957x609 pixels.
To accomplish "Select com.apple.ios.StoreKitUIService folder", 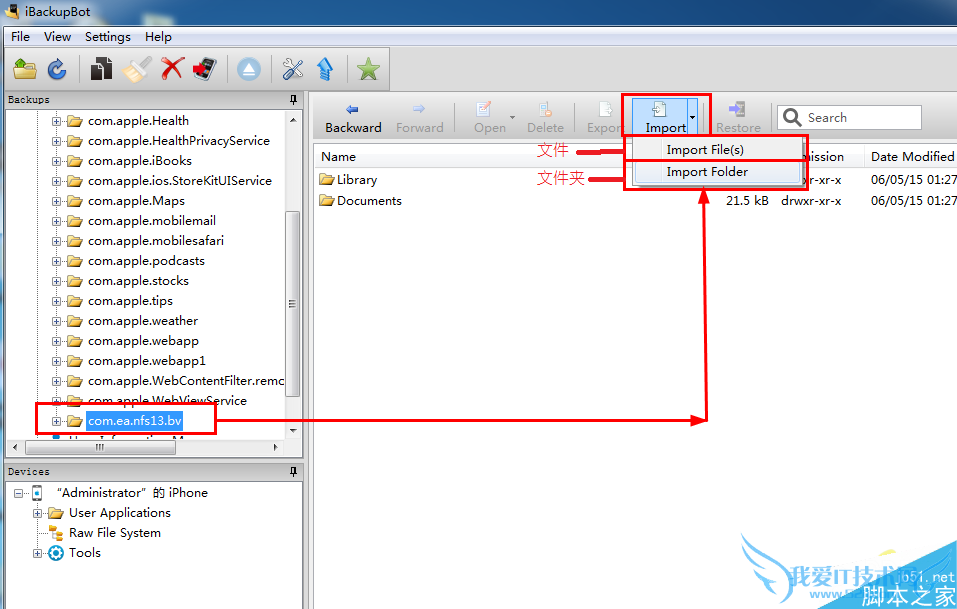I will pyautogui.click(x=179, y=181).
